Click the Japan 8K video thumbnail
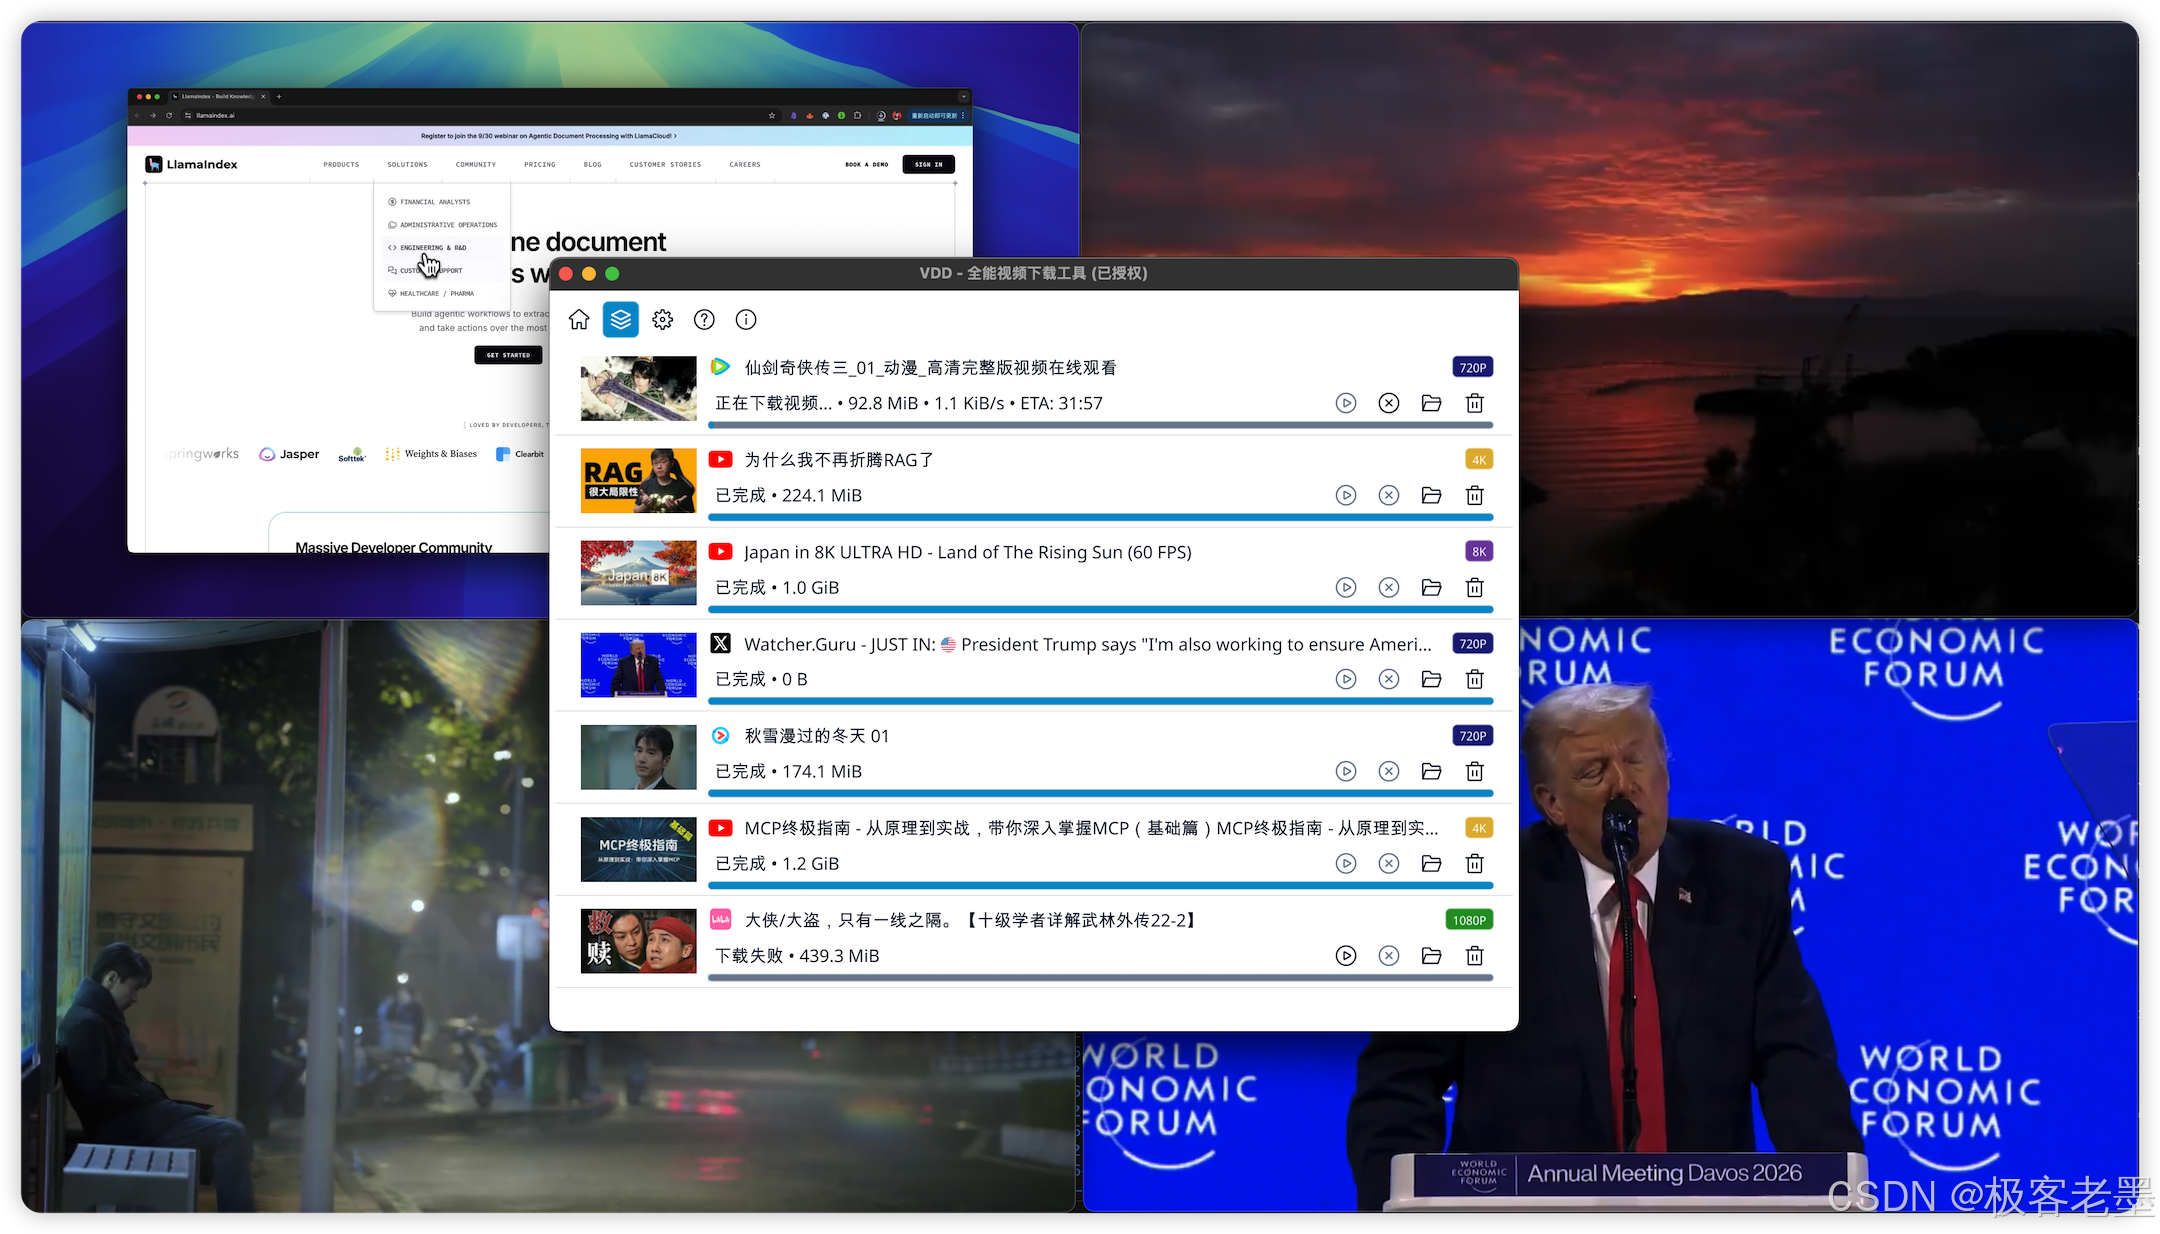This screenshot has height=1234, width=2160. click(639, 572)
